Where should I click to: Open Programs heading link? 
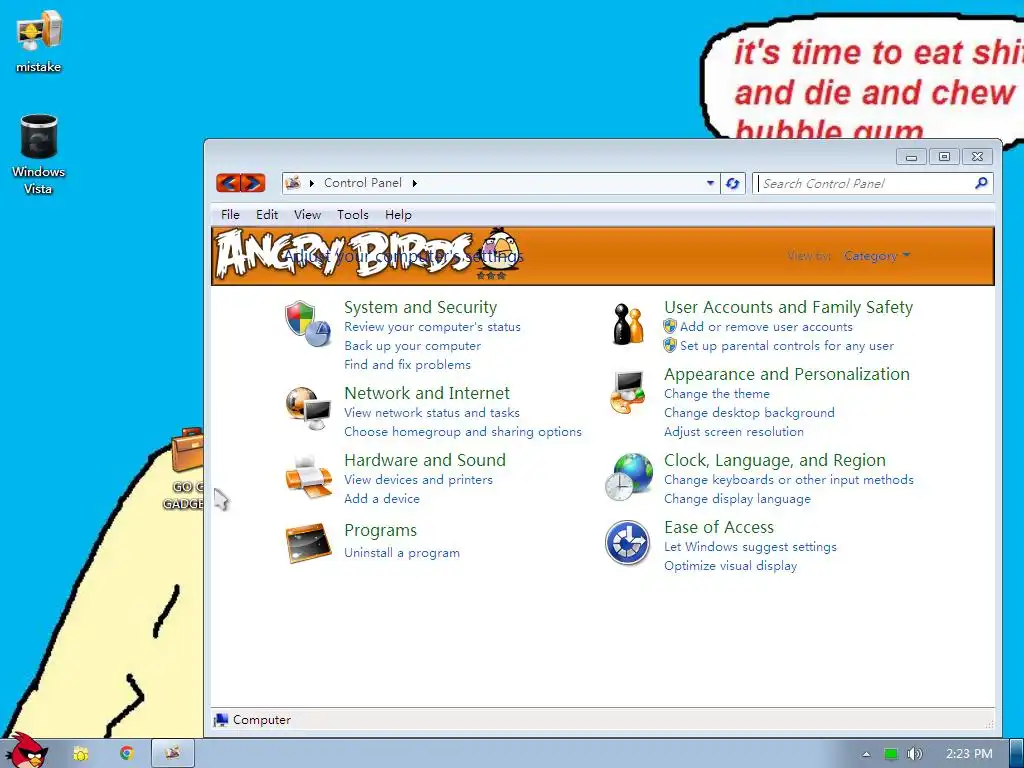tap(380, 530)
